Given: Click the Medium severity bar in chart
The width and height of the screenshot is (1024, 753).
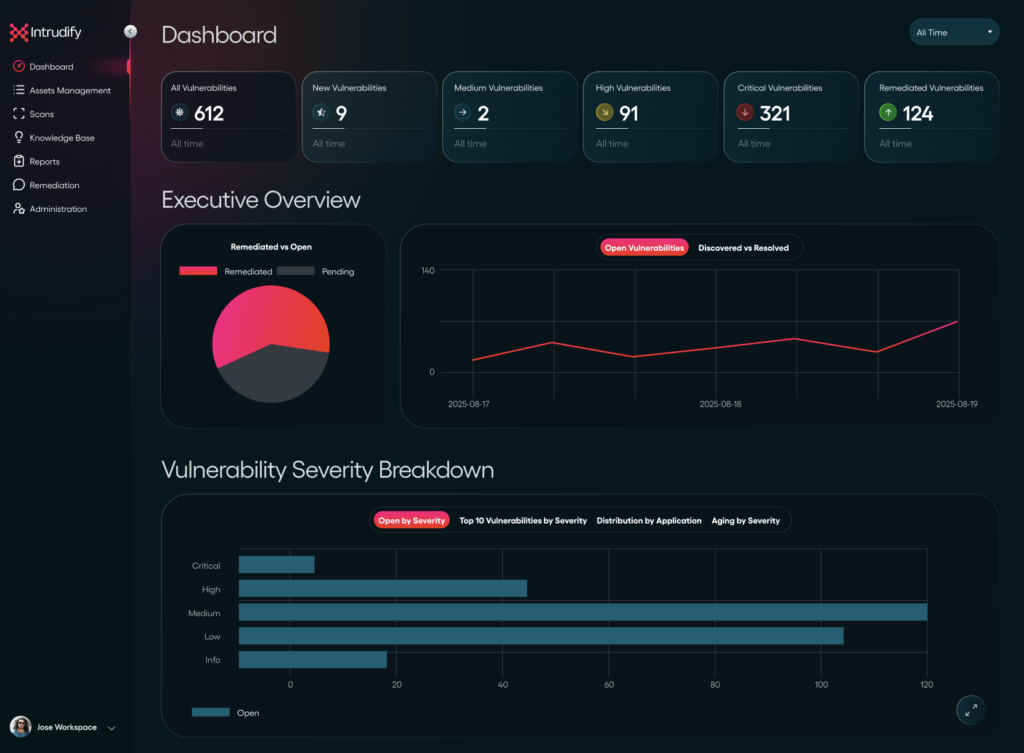Looking at the screenshot, I should (582, 612).
